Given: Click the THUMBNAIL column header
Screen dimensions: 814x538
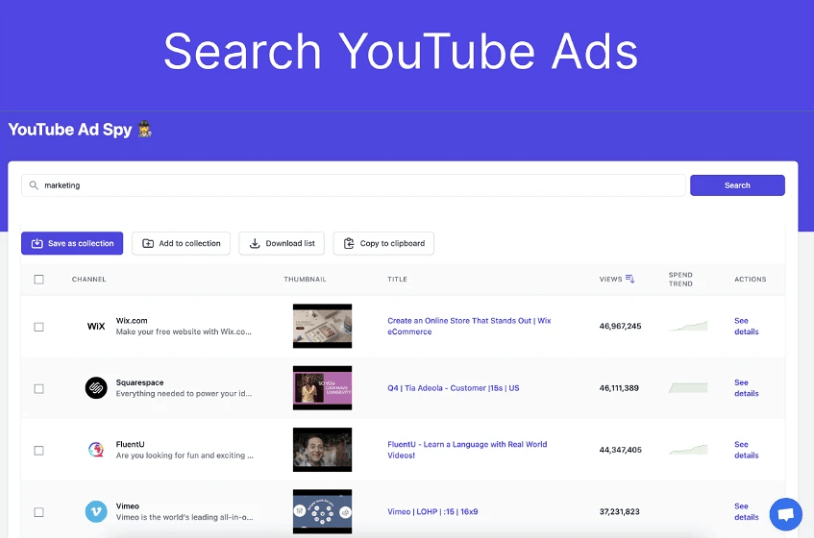Looking at the screenshot, I should click(x=305, y=279).
